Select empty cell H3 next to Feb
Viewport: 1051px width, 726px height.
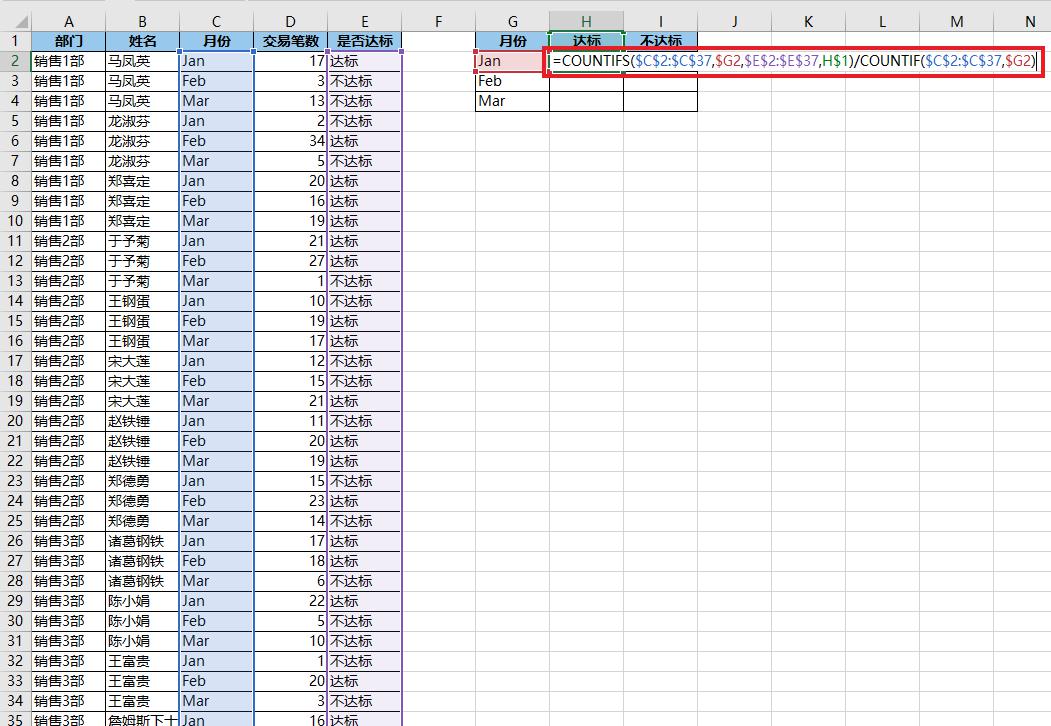[586, 81]
